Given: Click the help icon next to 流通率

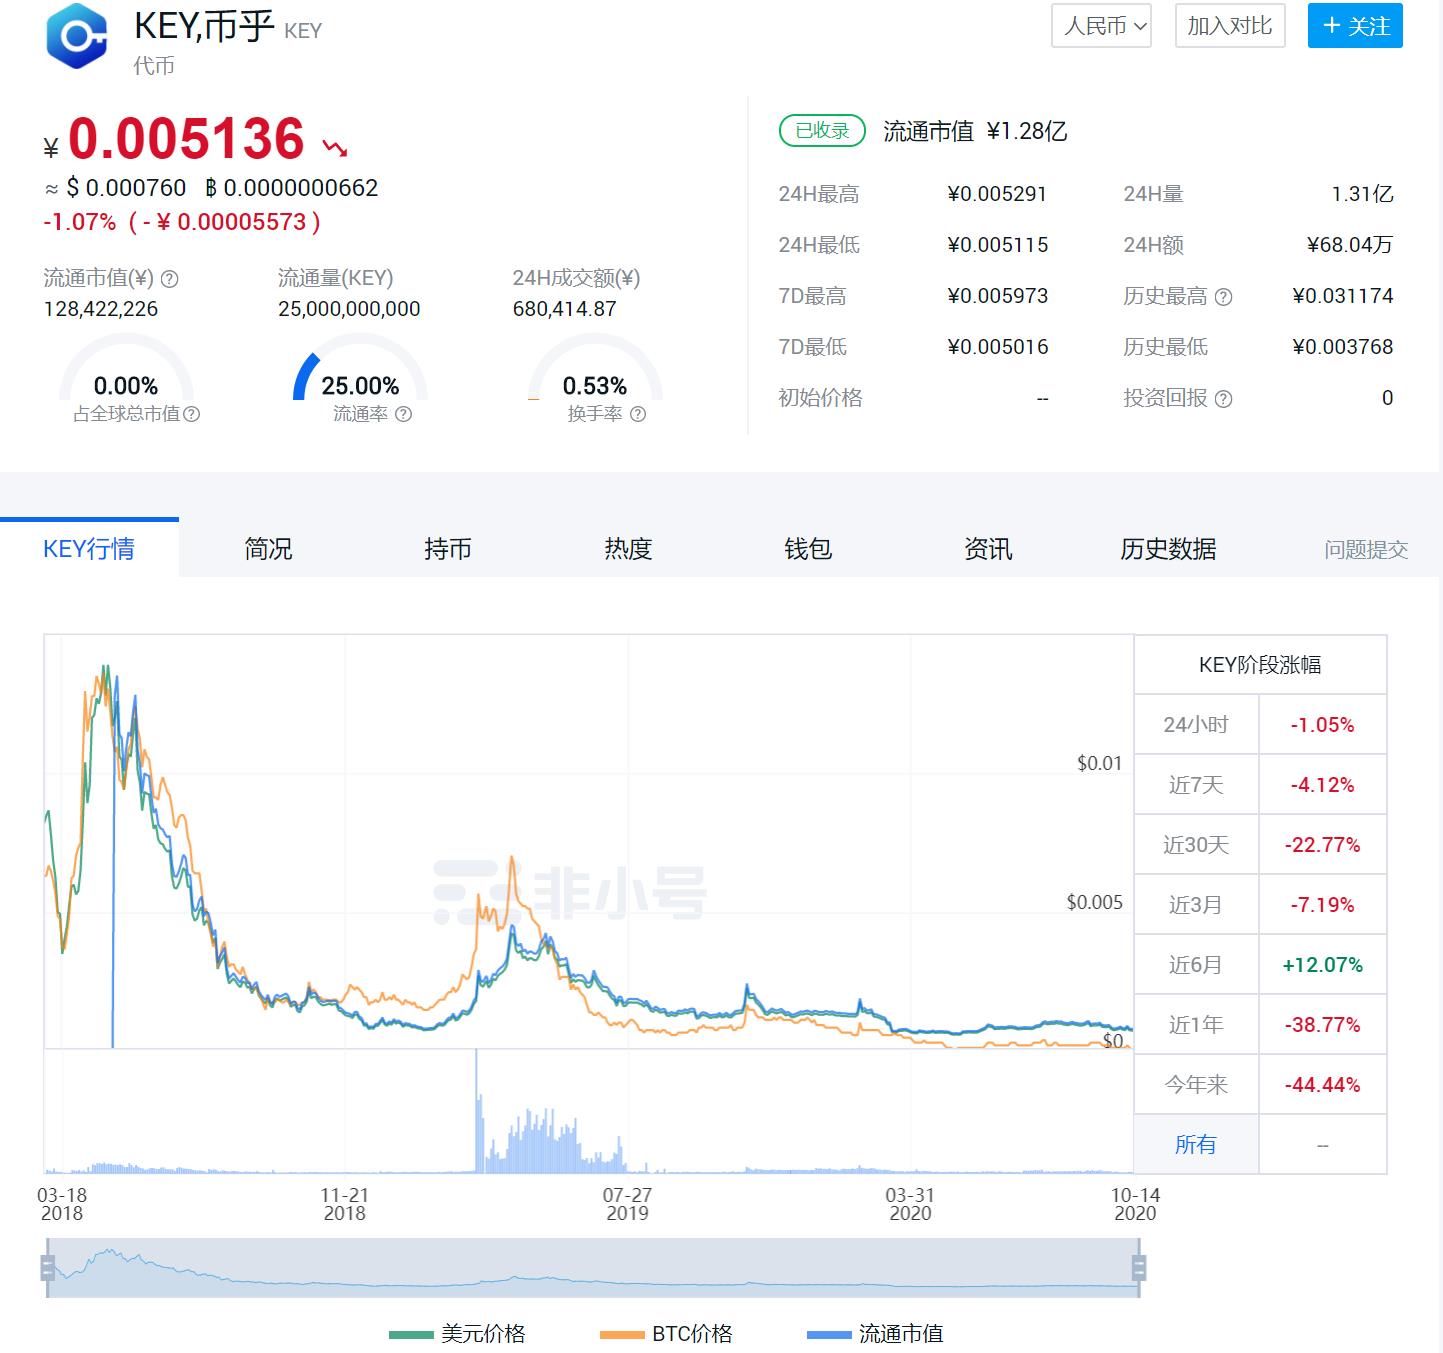Looking at the screenshot, I should click(403, 414).
